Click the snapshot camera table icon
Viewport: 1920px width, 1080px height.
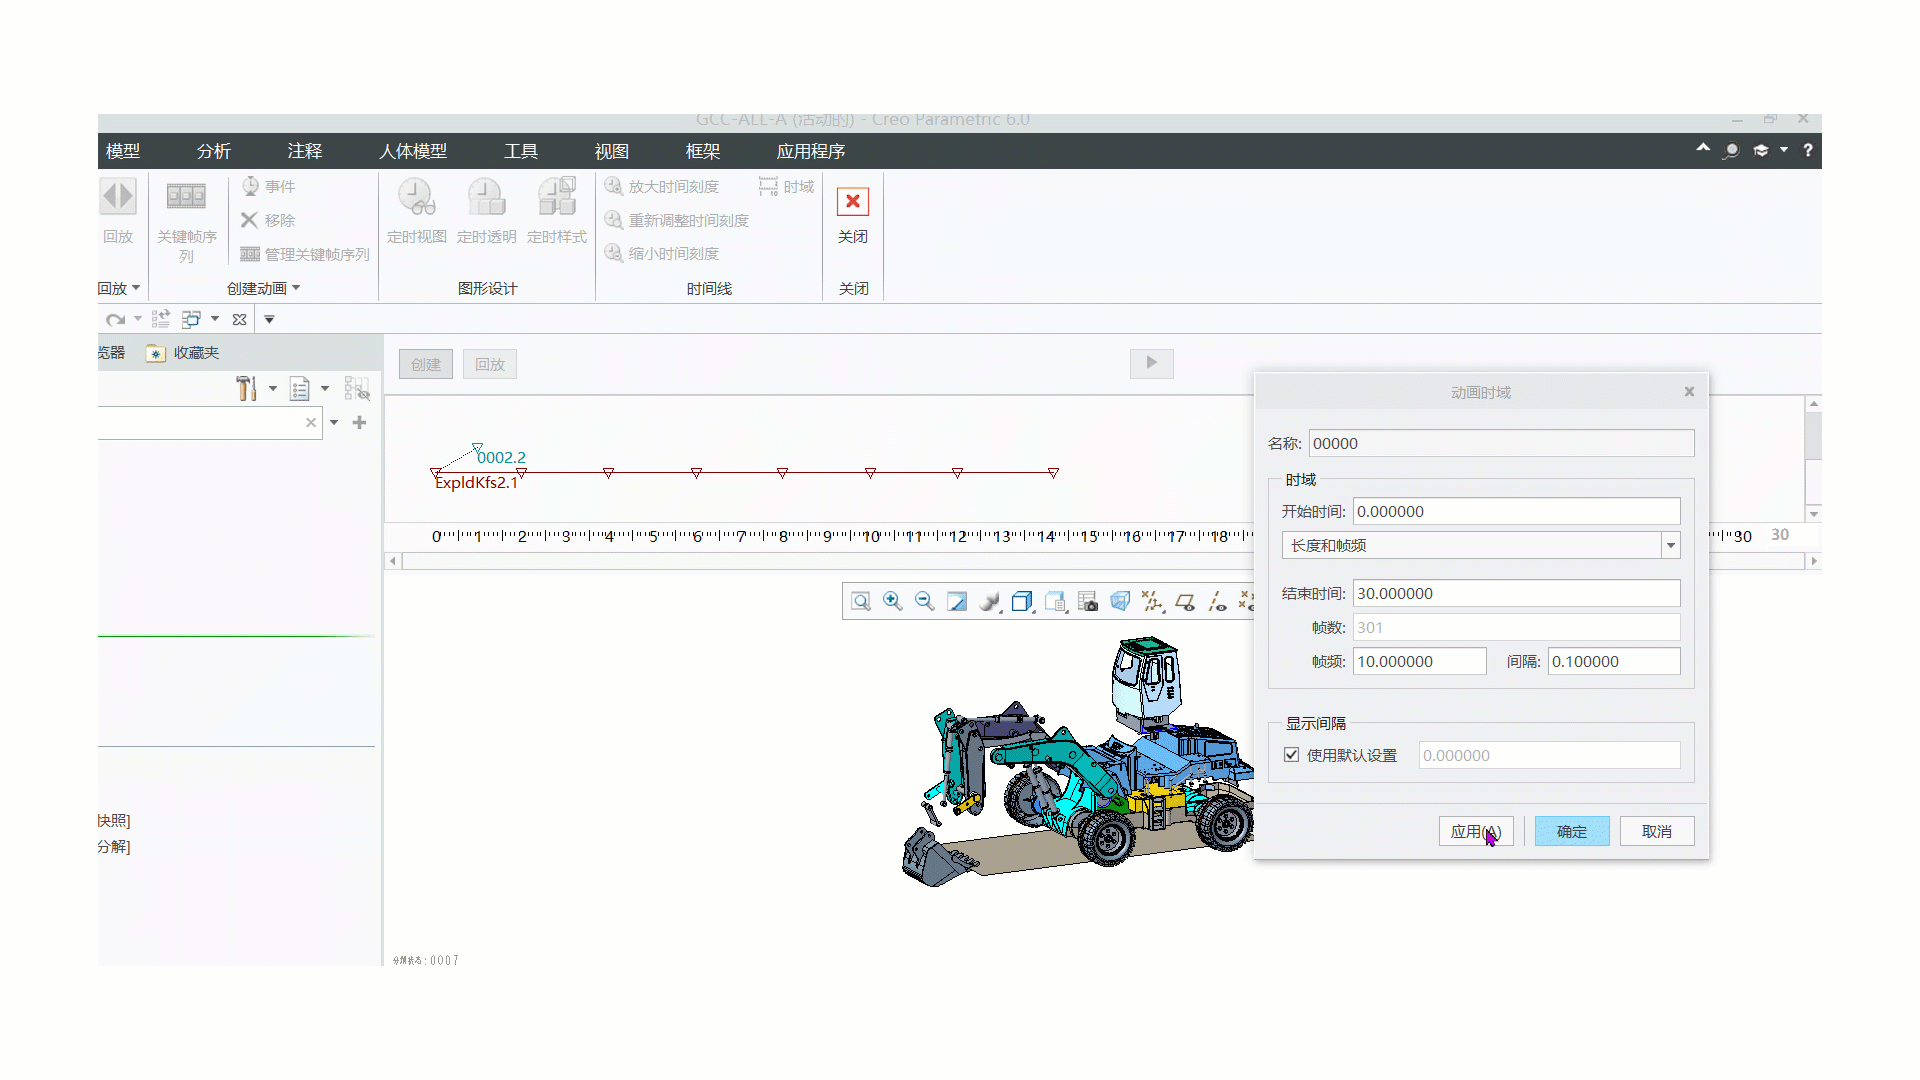(1088, 601)
